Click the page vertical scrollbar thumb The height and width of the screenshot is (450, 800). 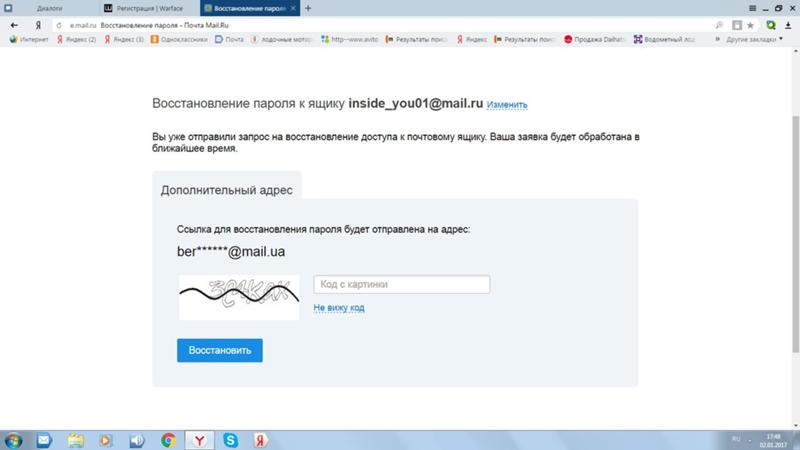point(795,234)
